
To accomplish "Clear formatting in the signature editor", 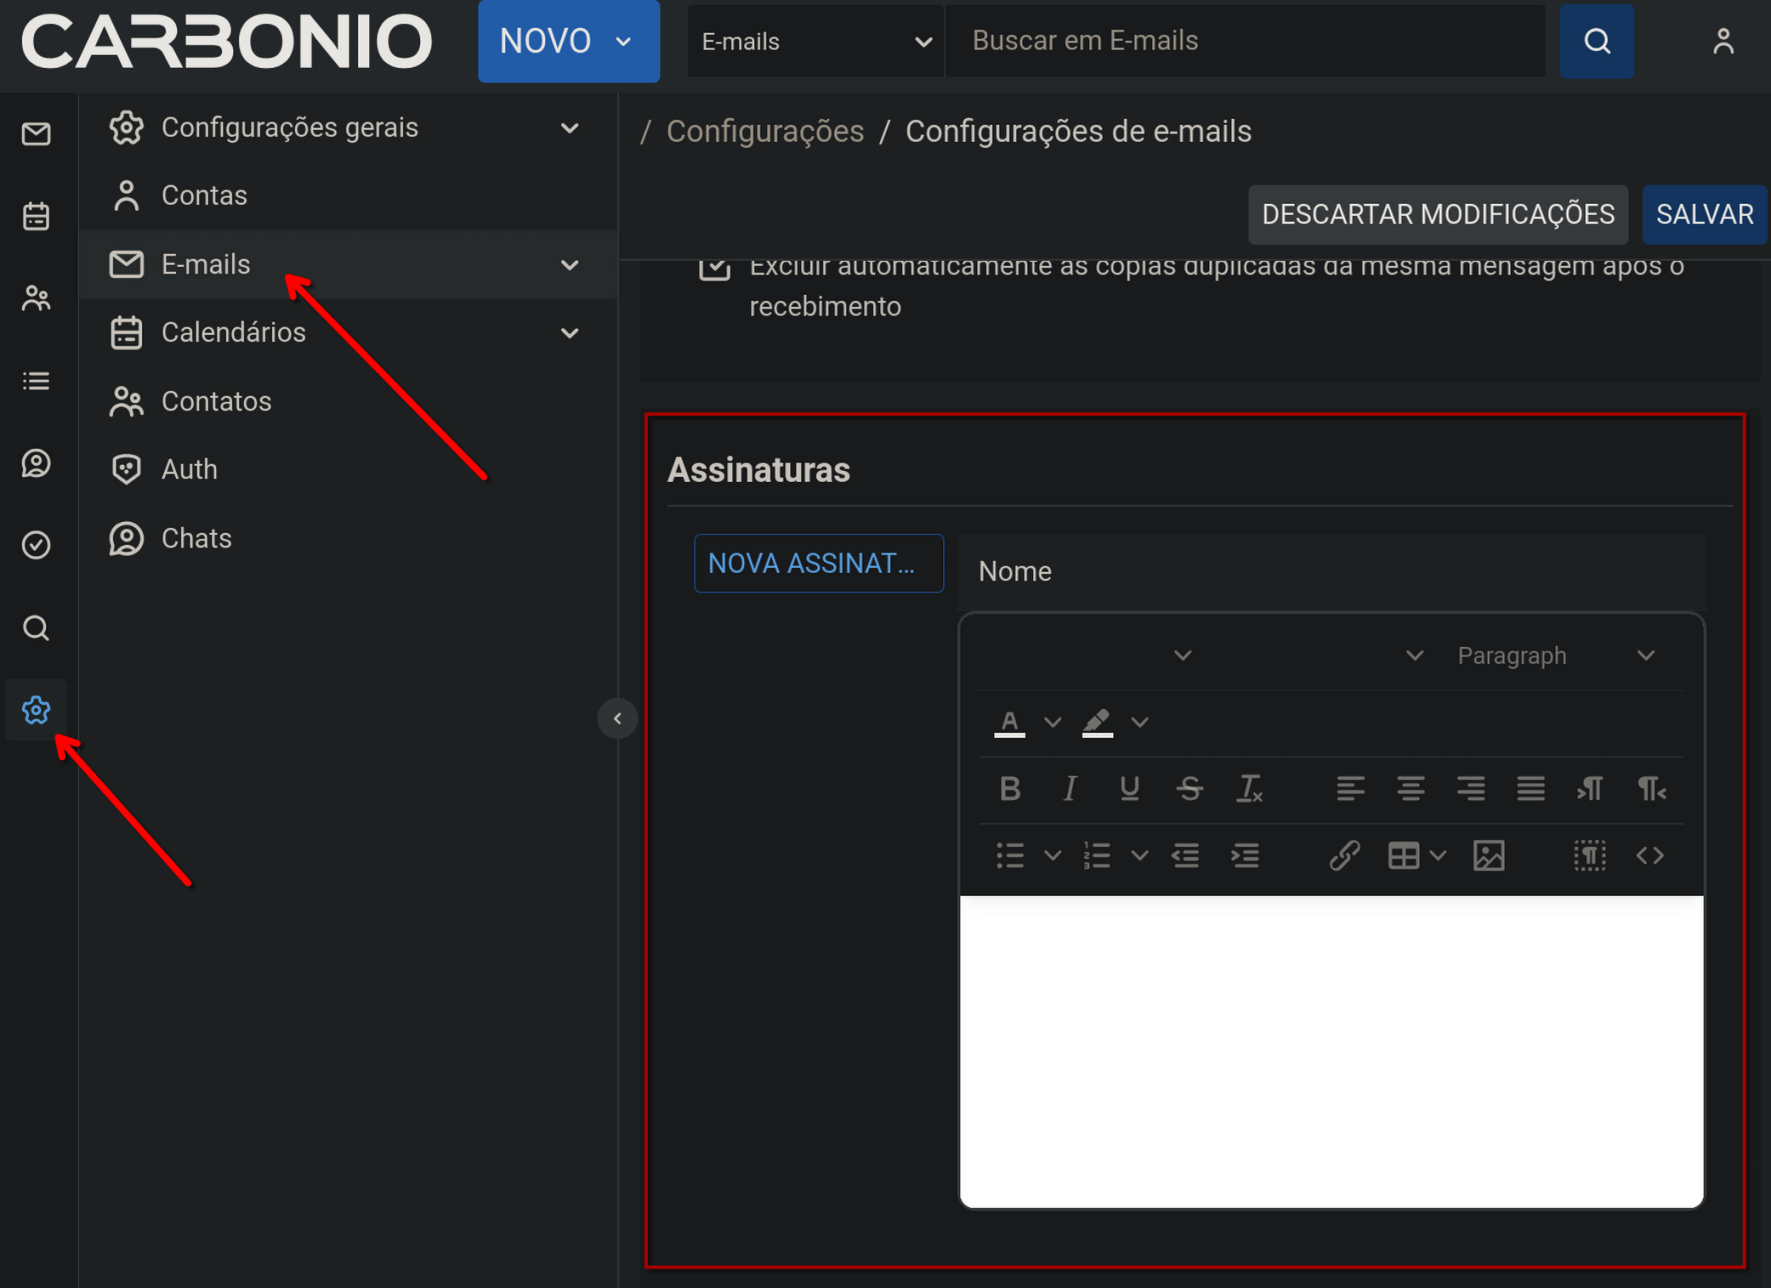I will 1250,789.
